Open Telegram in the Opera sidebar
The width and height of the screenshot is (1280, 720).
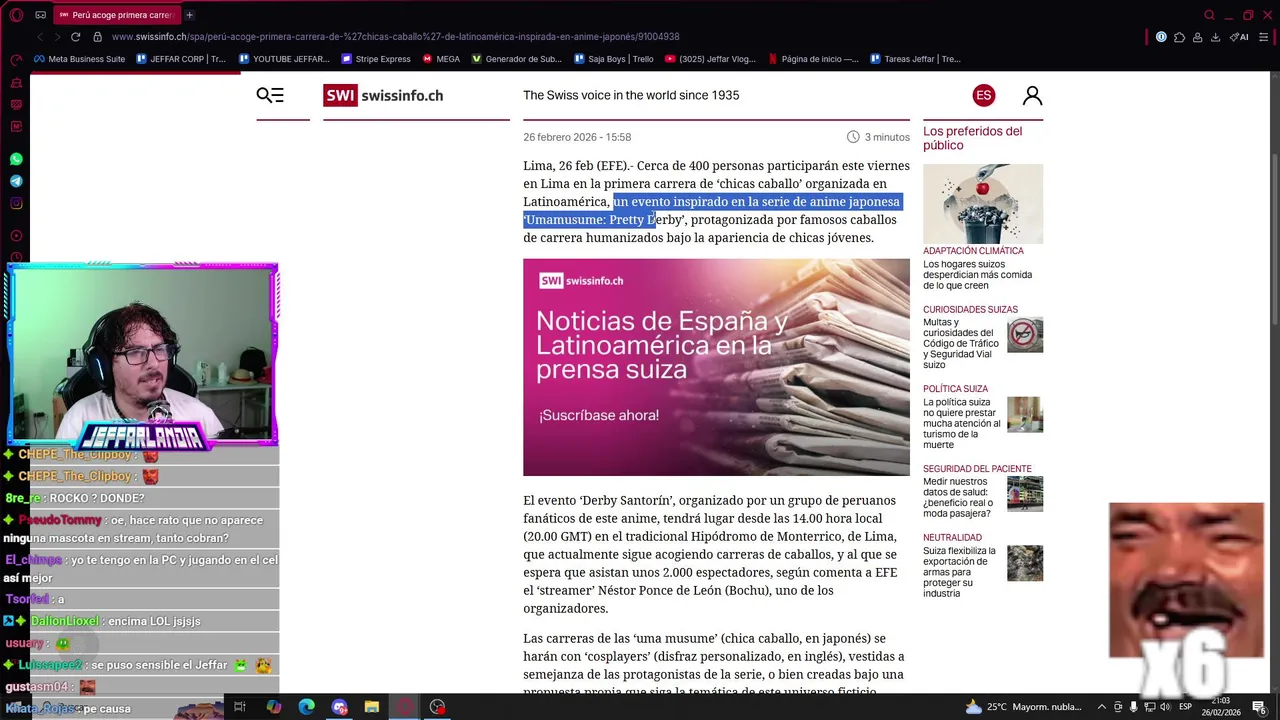tap(16, 181)
